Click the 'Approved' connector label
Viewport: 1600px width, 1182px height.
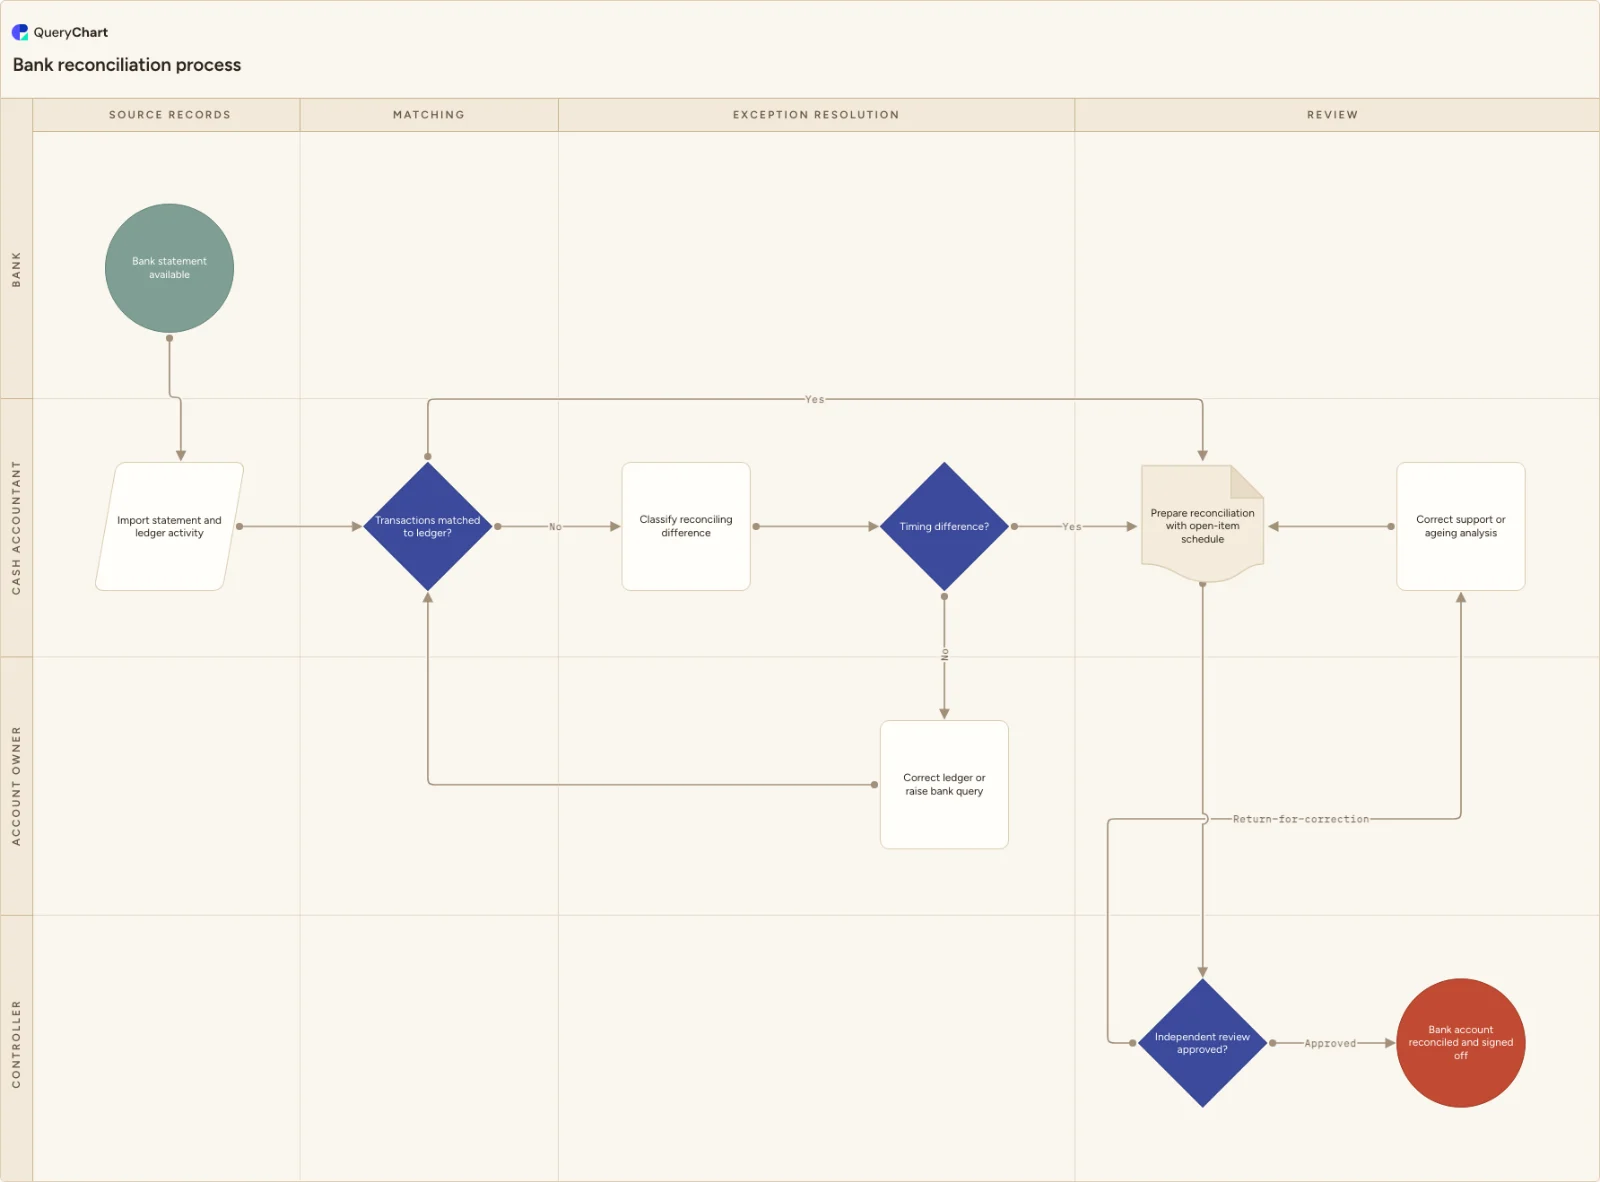[1330, 1043]
